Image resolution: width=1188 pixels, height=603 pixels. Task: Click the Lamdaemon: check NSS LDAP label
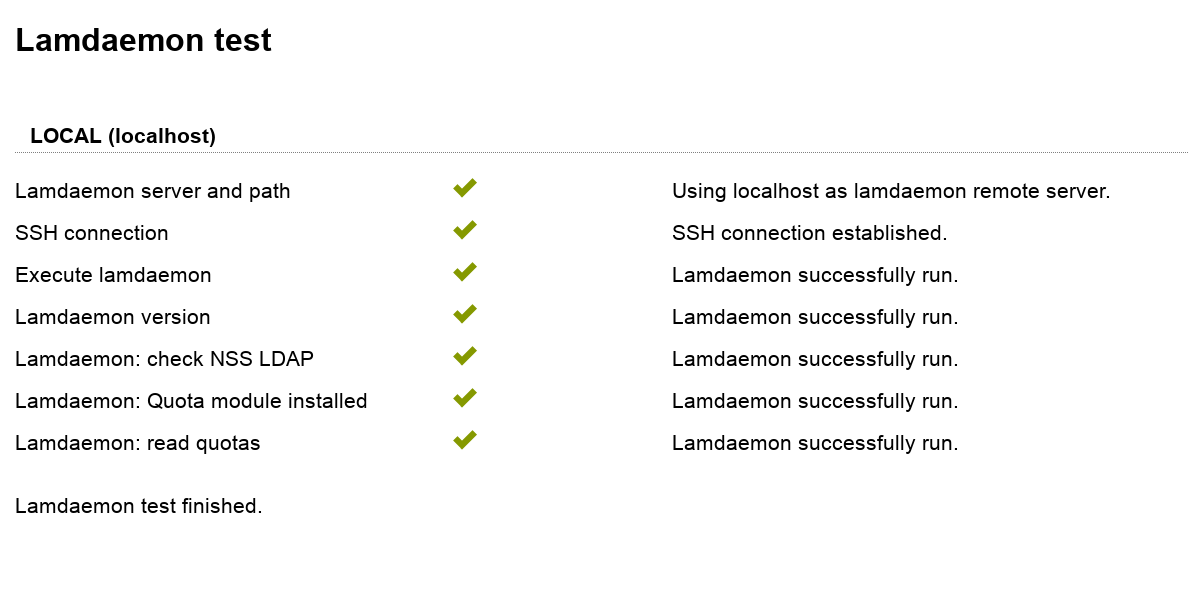[x=164, y=359]
